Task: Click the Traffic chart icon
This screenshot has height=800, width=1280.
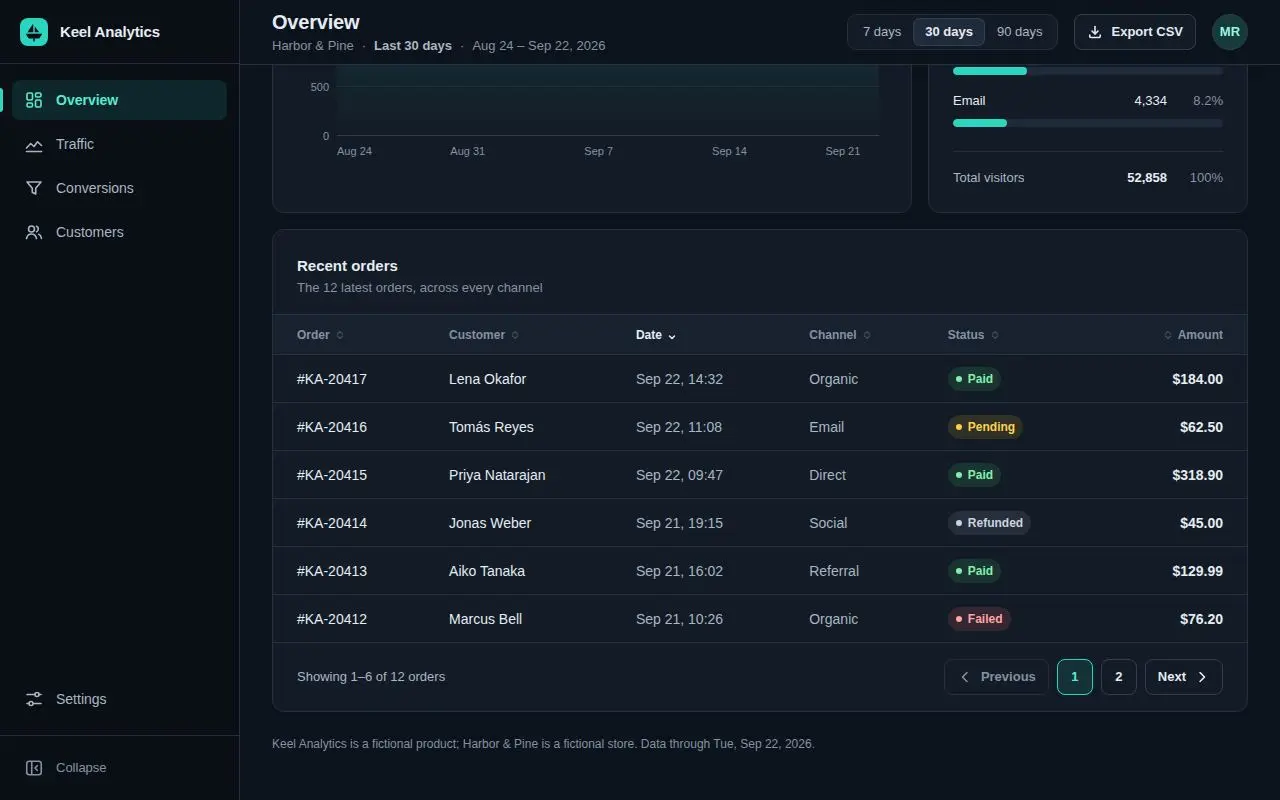Action: pos(34,144)
